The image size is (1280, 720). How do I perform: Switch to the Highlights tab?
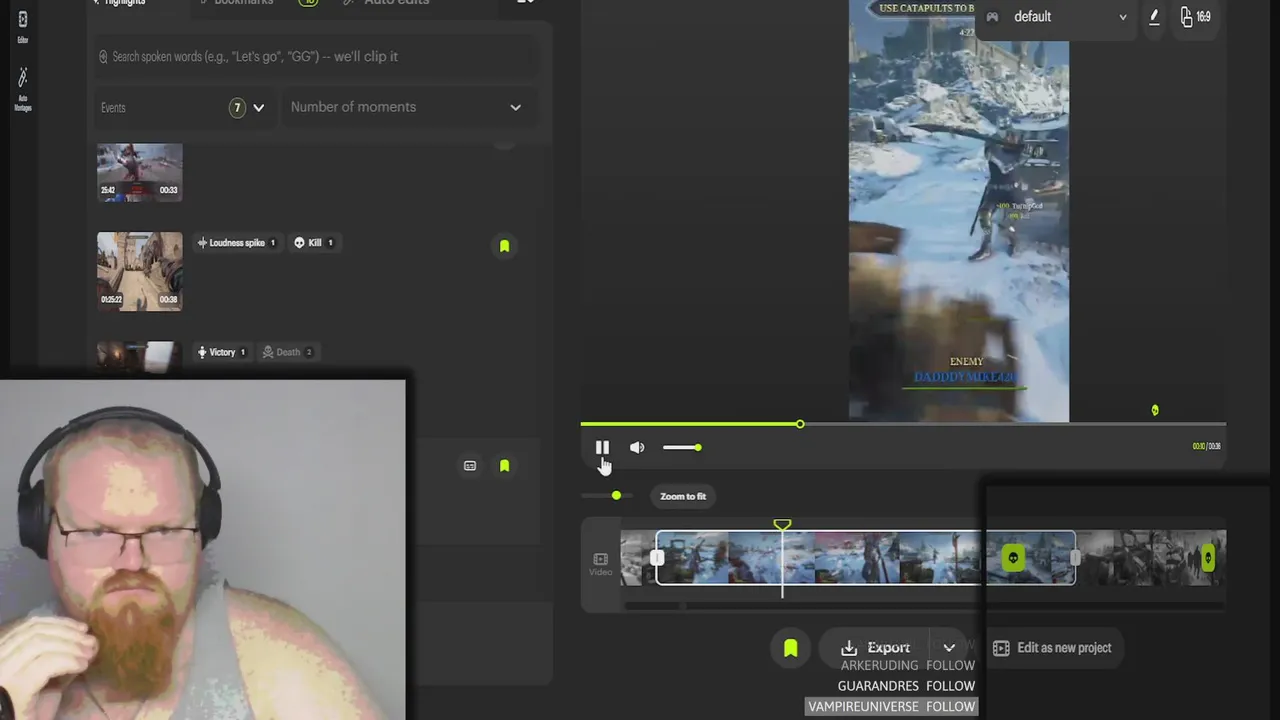118,3
